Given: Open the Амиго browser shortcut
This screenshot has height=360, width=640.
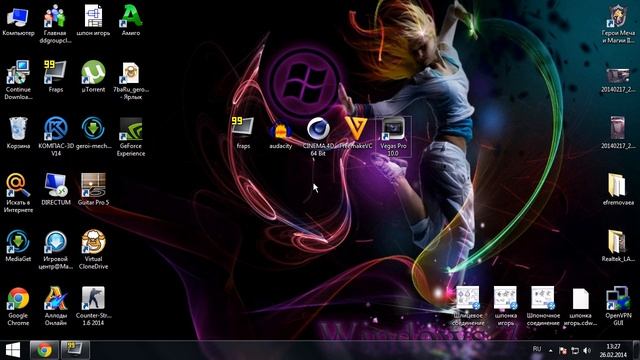Looking at the screenshot, I should 131,20.
